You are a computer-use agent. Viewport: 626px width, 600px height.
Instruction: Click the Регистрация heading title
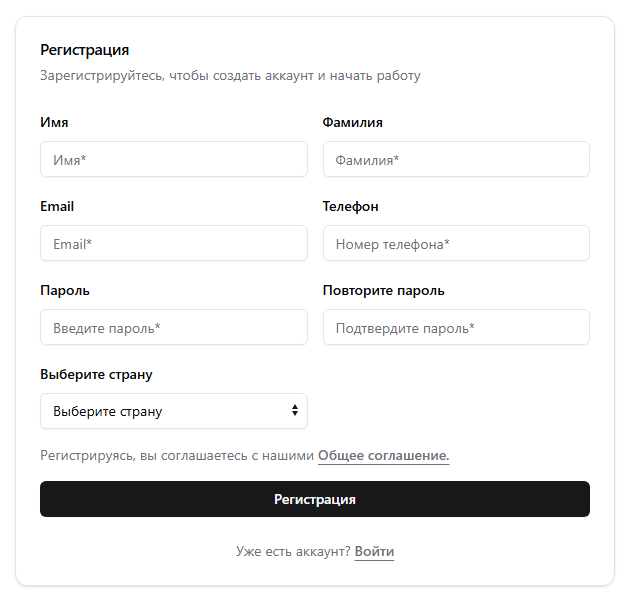84,49
